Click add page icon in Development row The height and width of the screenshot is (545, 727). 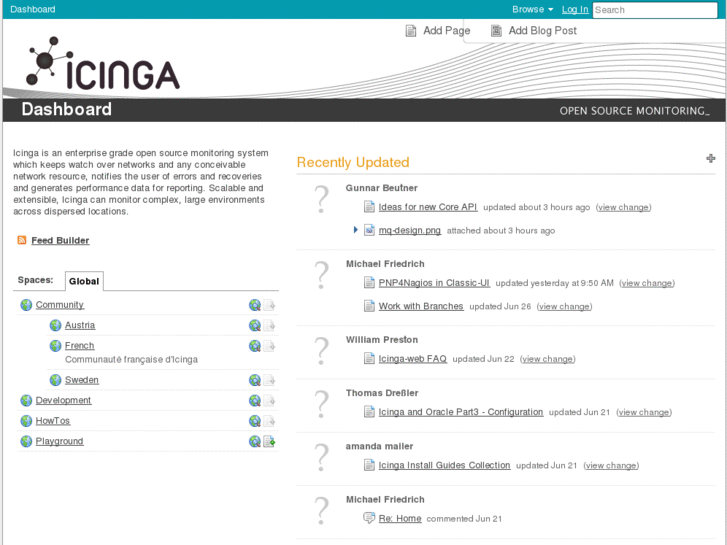pos(269,401)
